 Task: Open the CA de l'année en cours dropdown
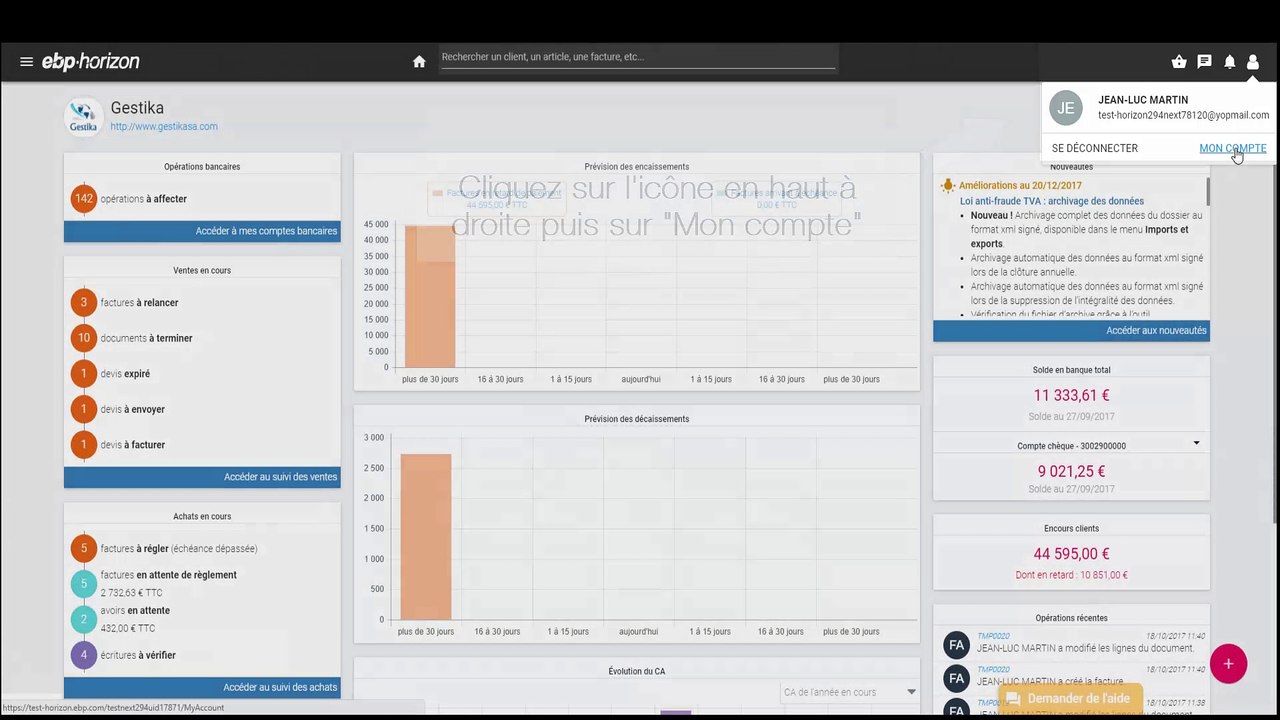click(x=849, y=692)
